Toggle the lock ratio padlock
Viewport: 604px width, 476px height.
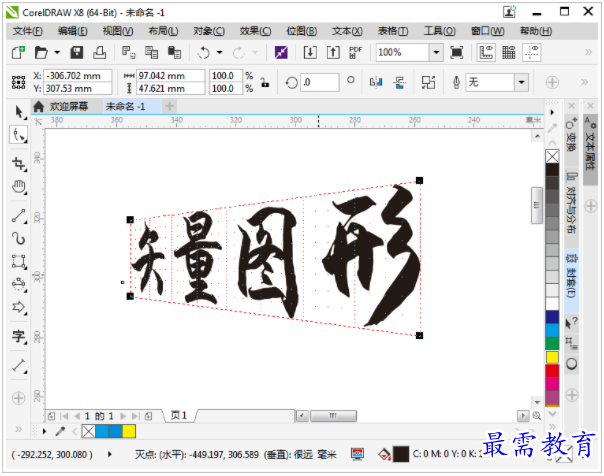265,82
